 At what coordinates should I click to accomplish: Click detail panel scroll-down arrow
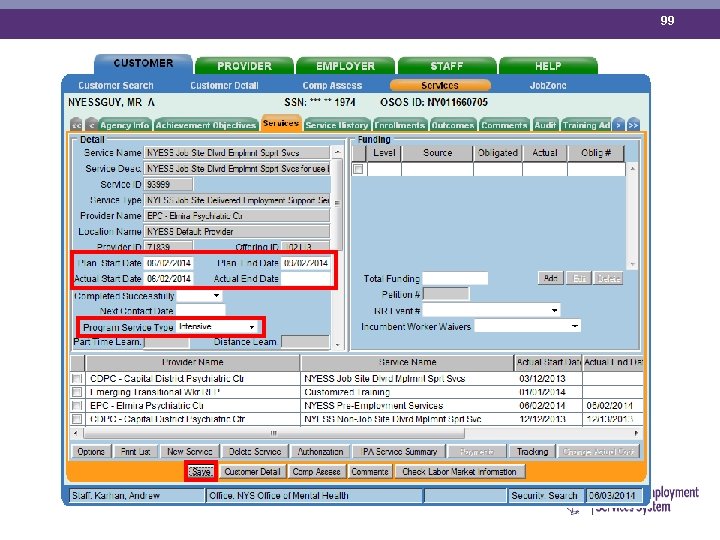pos(337,344)
